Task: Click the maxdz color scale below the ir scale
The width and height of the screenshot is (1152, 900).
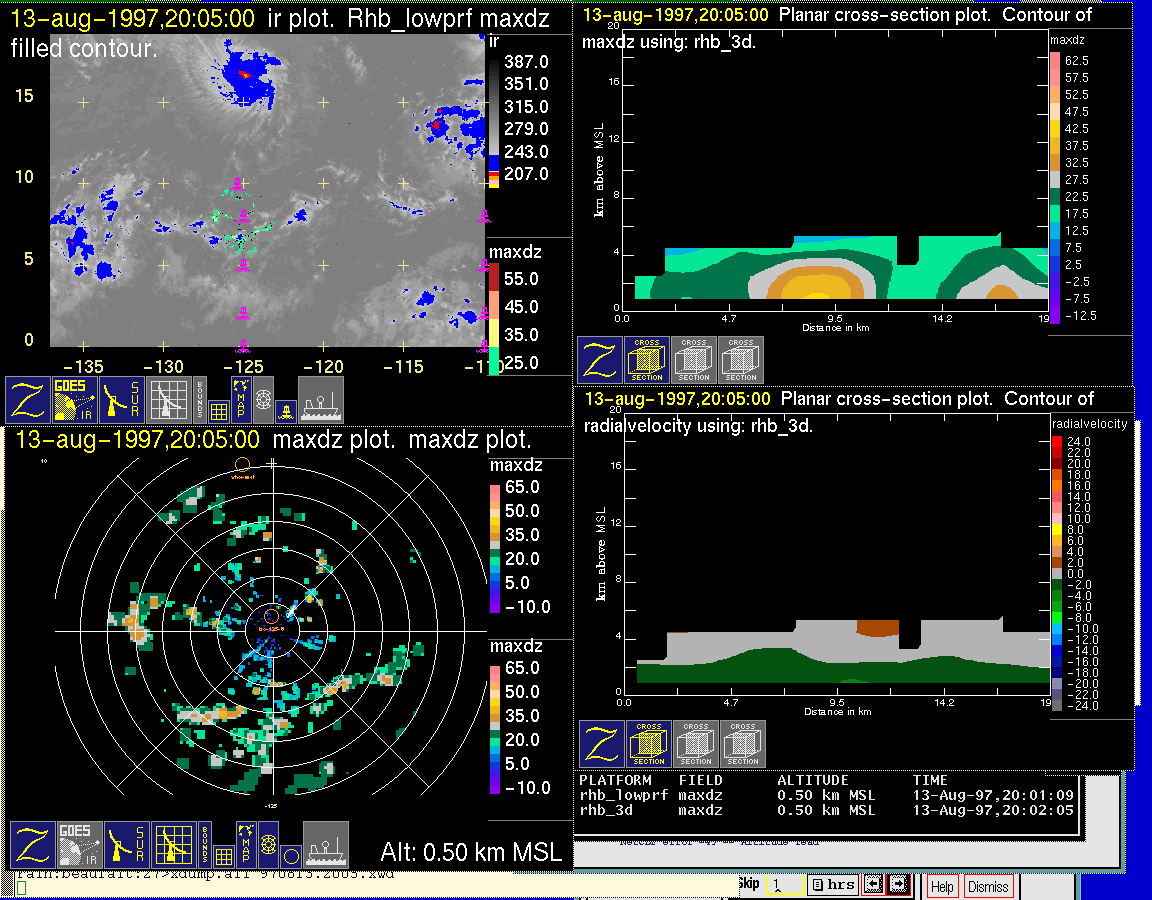Action: (x=494, y=320)
